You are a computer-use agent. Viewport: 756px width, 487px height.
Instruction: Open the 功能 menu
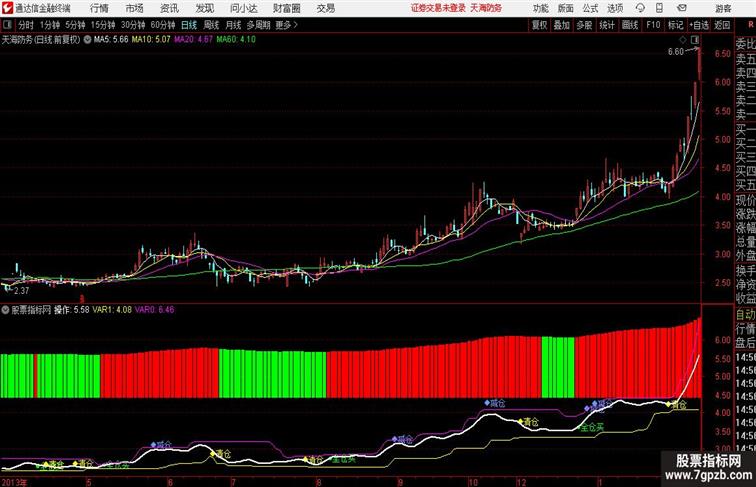541,8
